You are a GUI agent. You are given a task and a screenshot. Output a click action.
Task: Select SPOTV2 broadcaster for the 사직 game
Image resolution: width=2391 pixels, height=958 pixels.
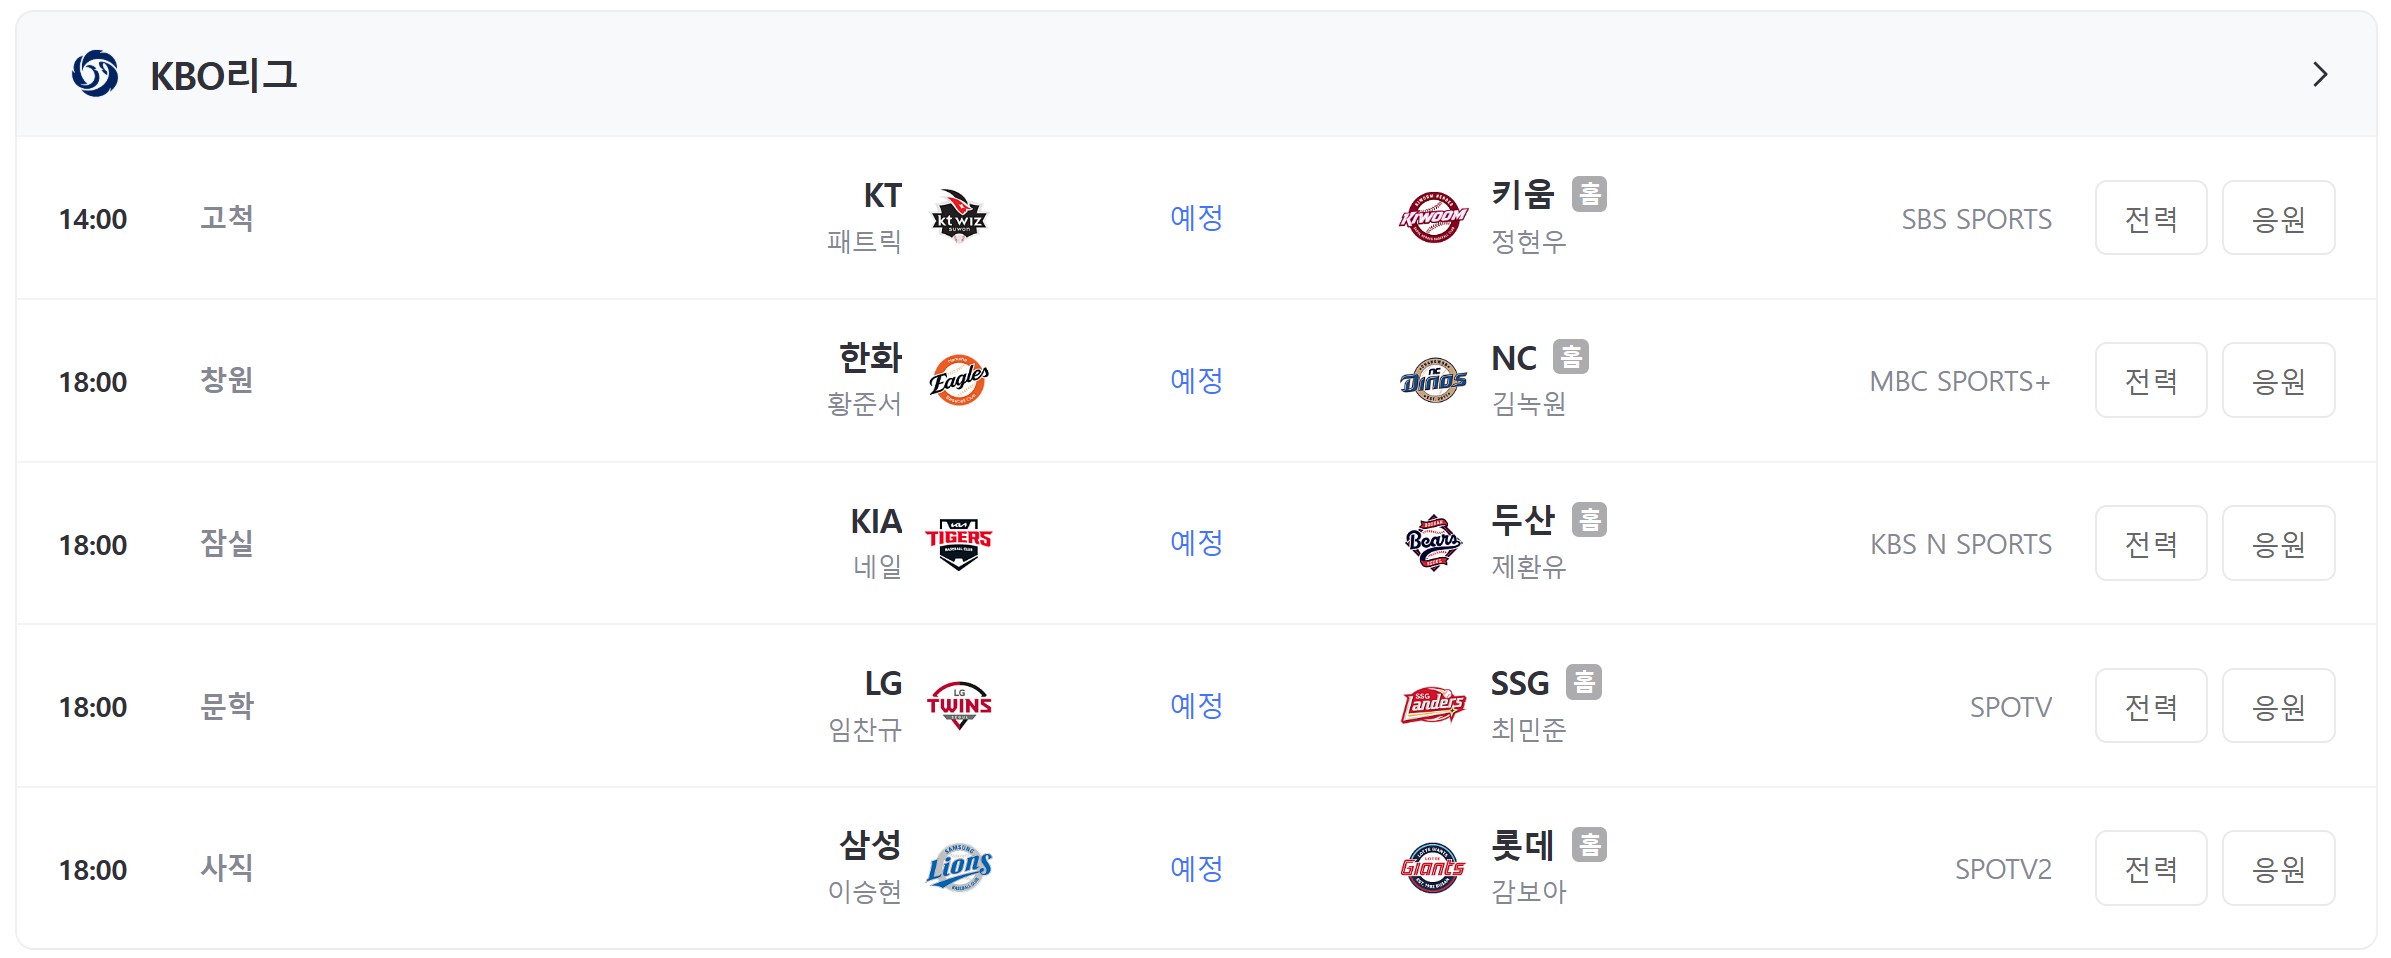click(2003, 869)
